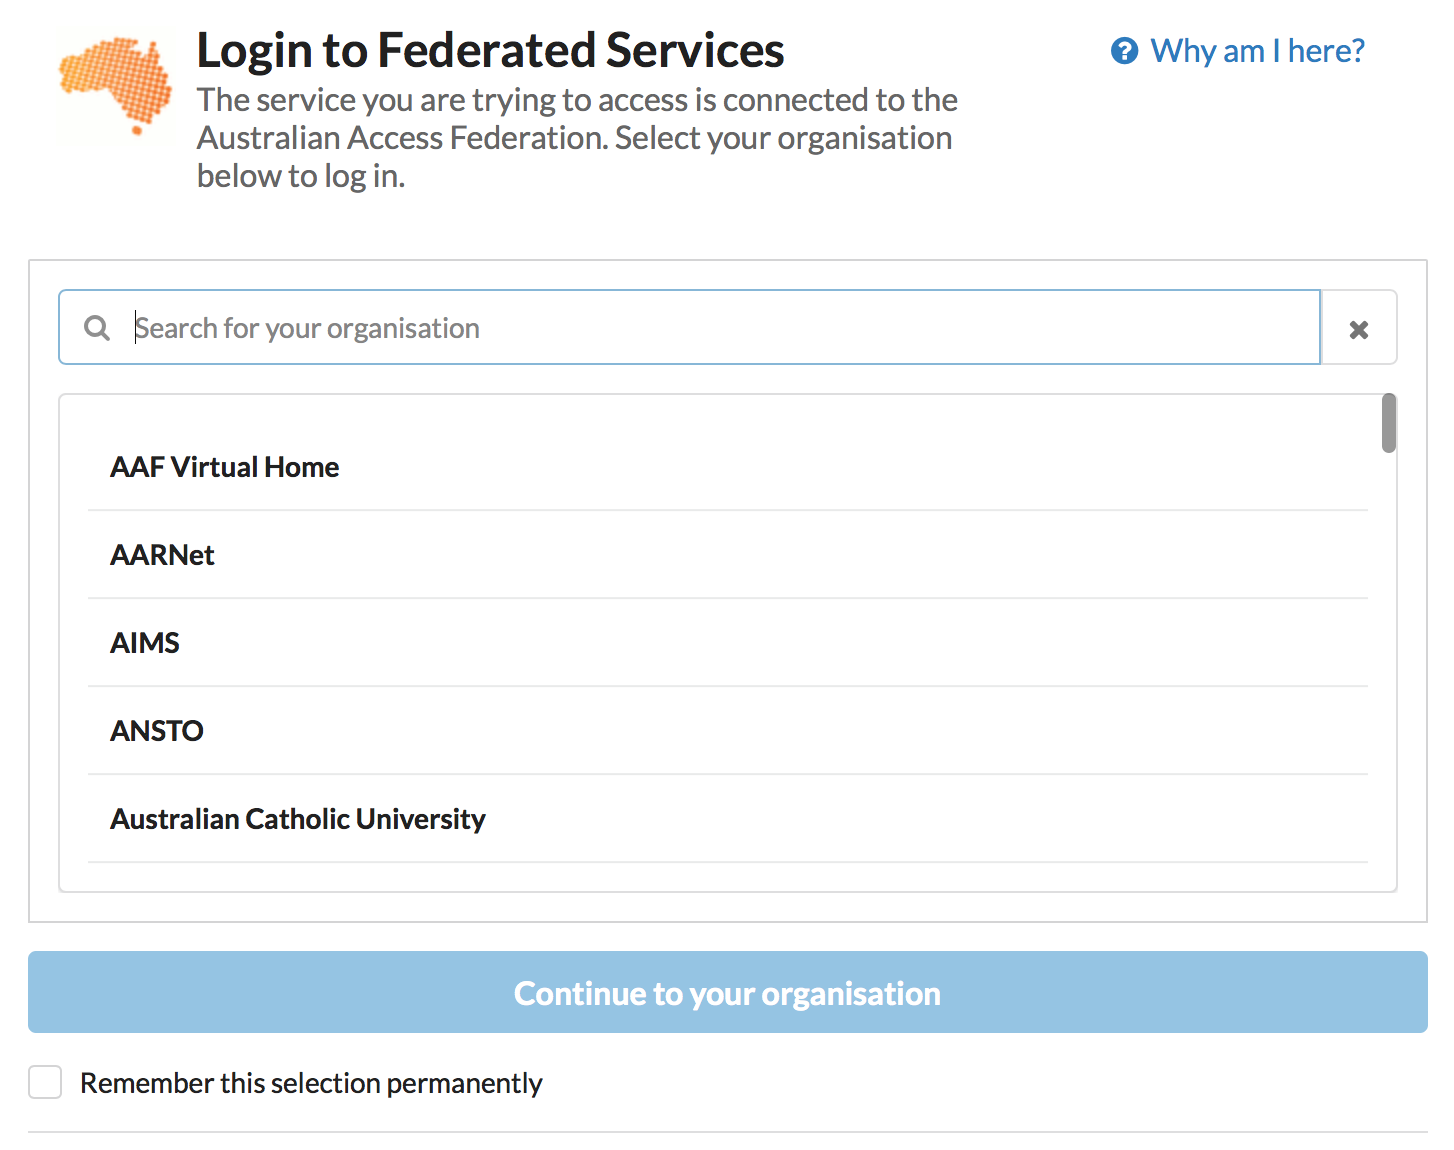Open the 'Why am I here?' link

point(1256,51)
